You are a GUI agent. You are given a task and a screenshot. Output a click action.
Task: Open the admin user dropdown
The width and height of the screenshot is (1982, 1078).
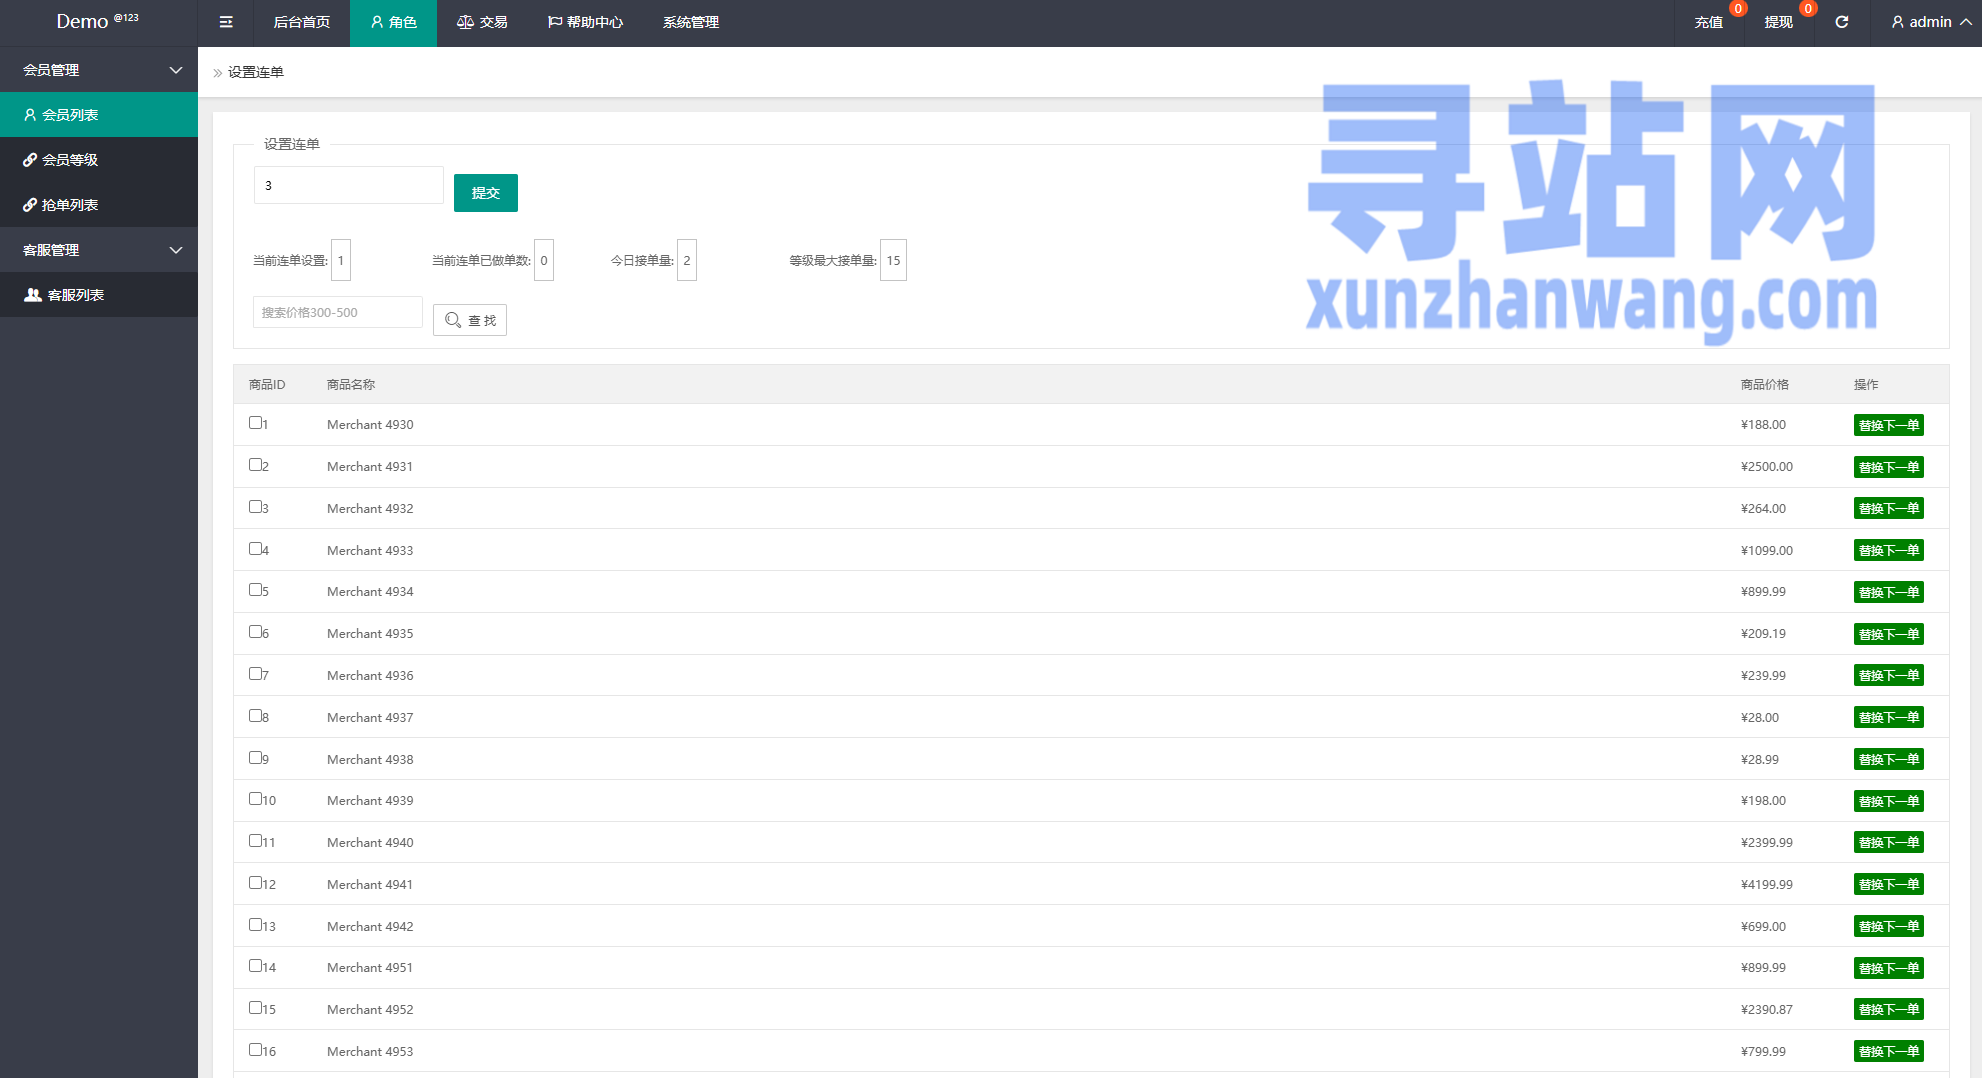1930,22
